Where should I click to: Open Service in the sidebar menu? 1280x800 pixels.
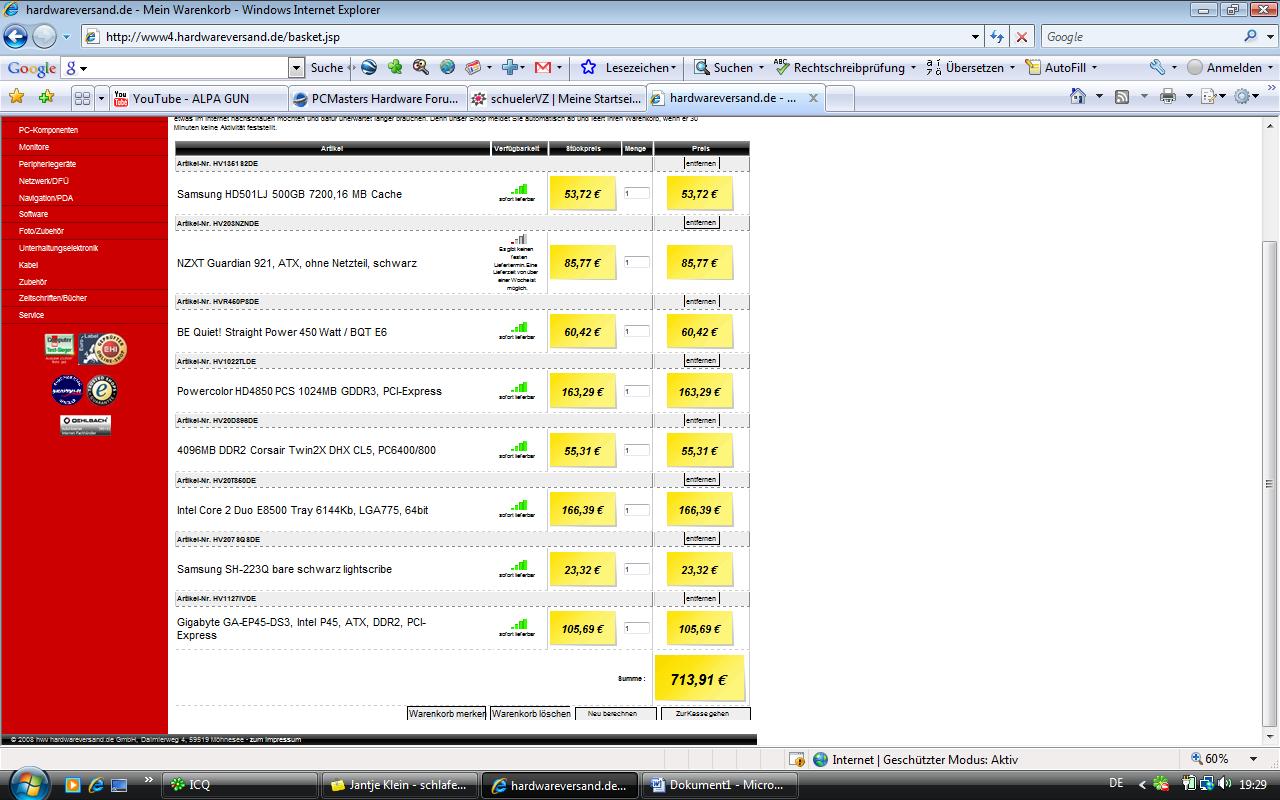point(31,315)
